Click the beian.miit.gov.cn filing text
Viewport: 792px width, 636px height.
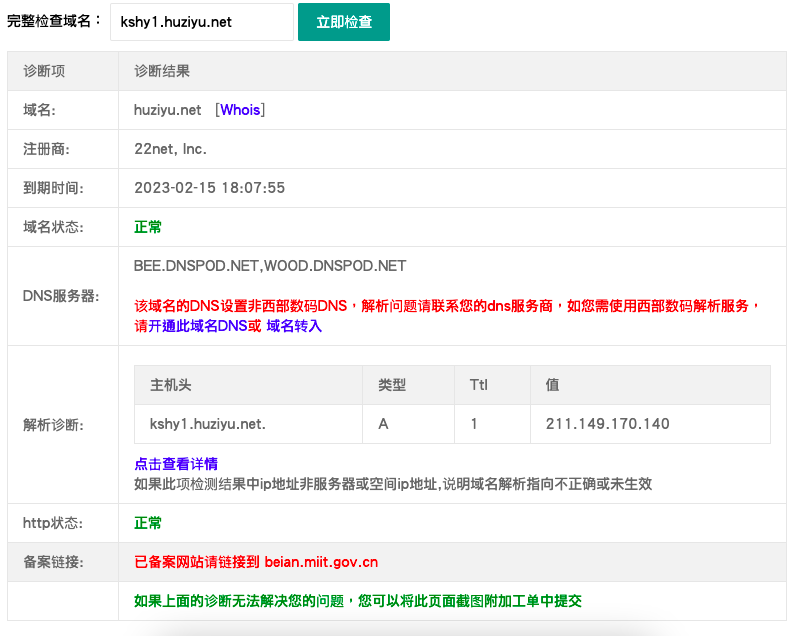(x=321, y=562)
